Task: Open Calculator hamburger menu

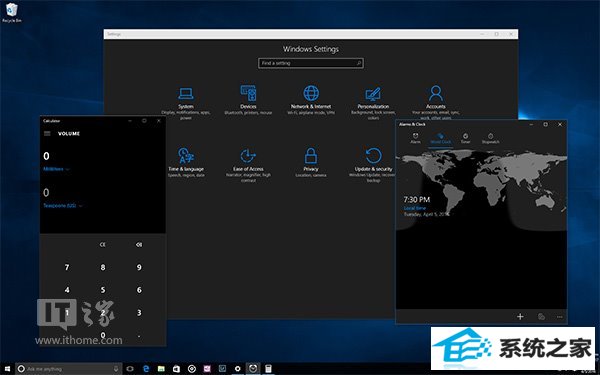Action: [47, 134]
